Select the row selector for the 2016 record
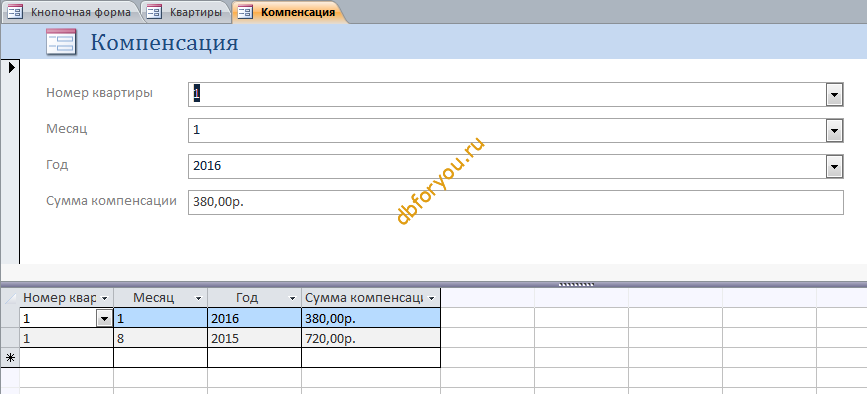The image size is (867, 394). [x=11, y=318]
